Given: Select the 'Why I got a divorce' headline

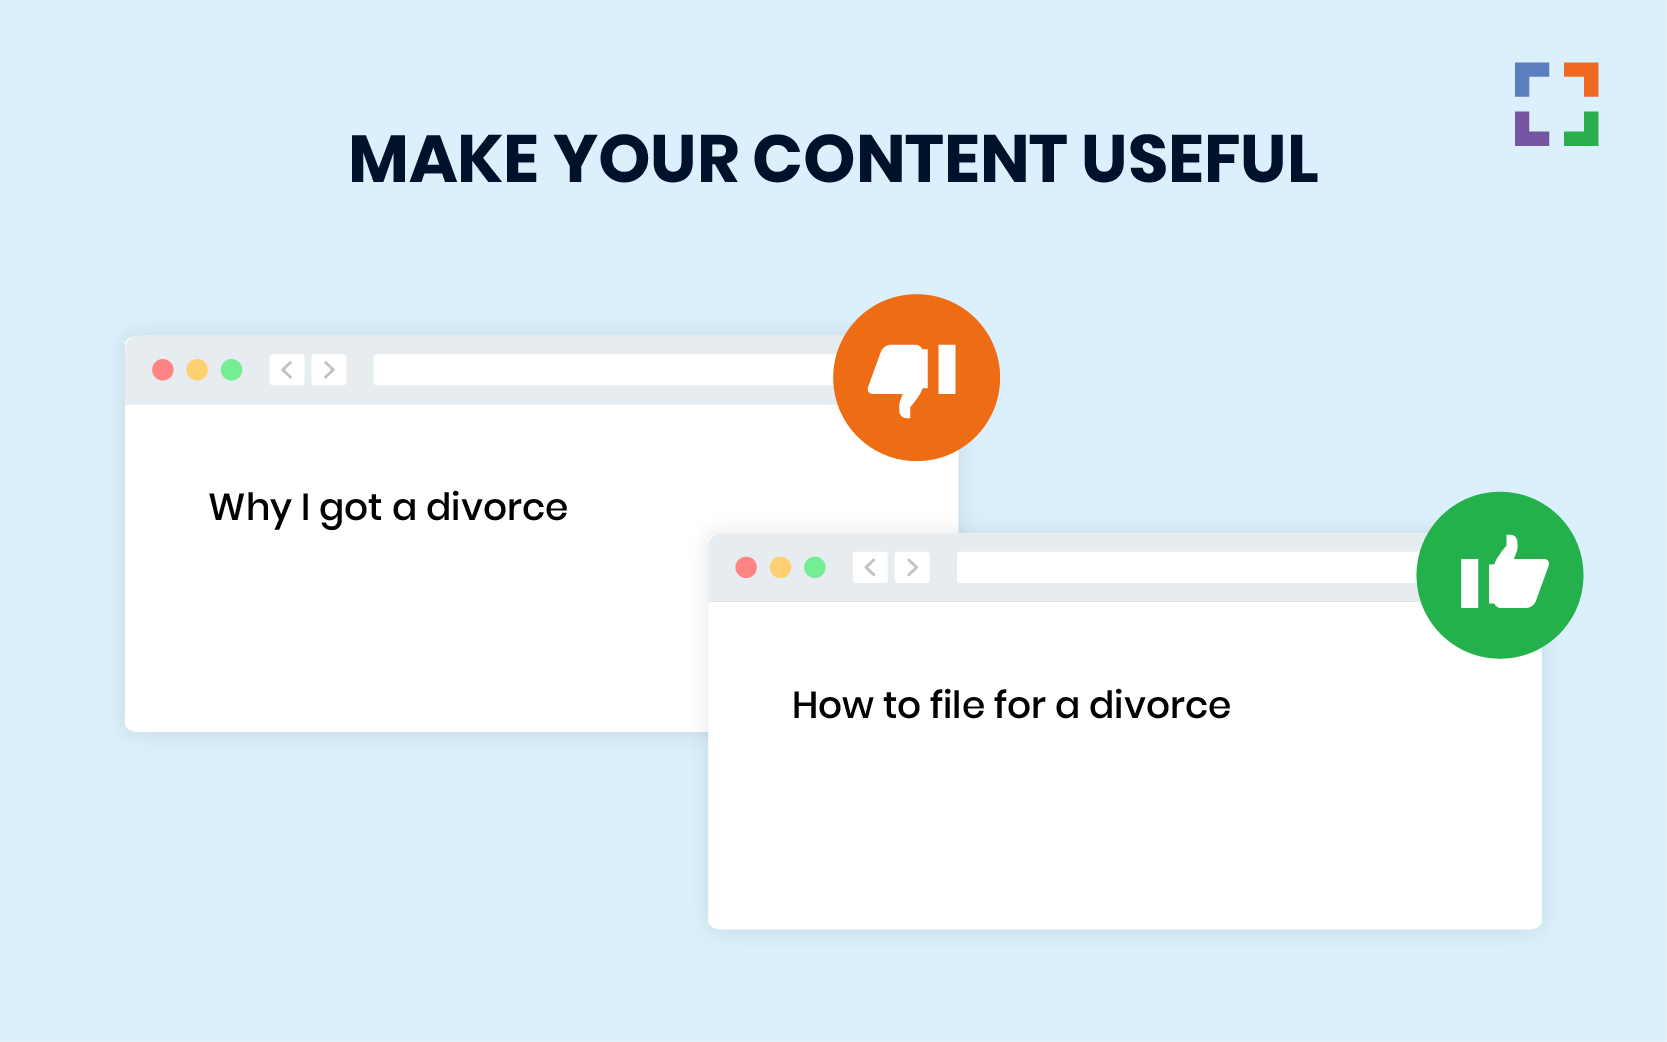Looking at the screenshot, I should coord(388,508).
